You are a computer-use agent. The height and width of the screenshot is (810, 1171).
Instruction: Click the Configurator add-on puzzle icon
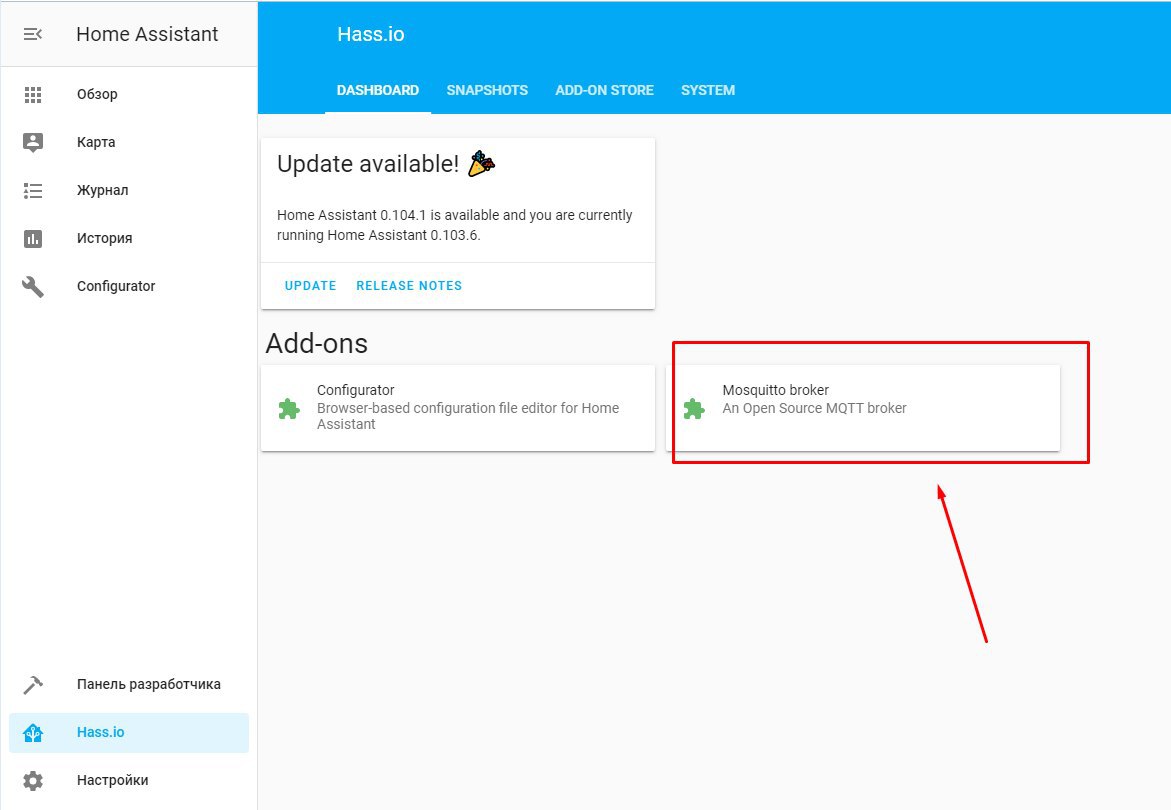pos(289,409)
